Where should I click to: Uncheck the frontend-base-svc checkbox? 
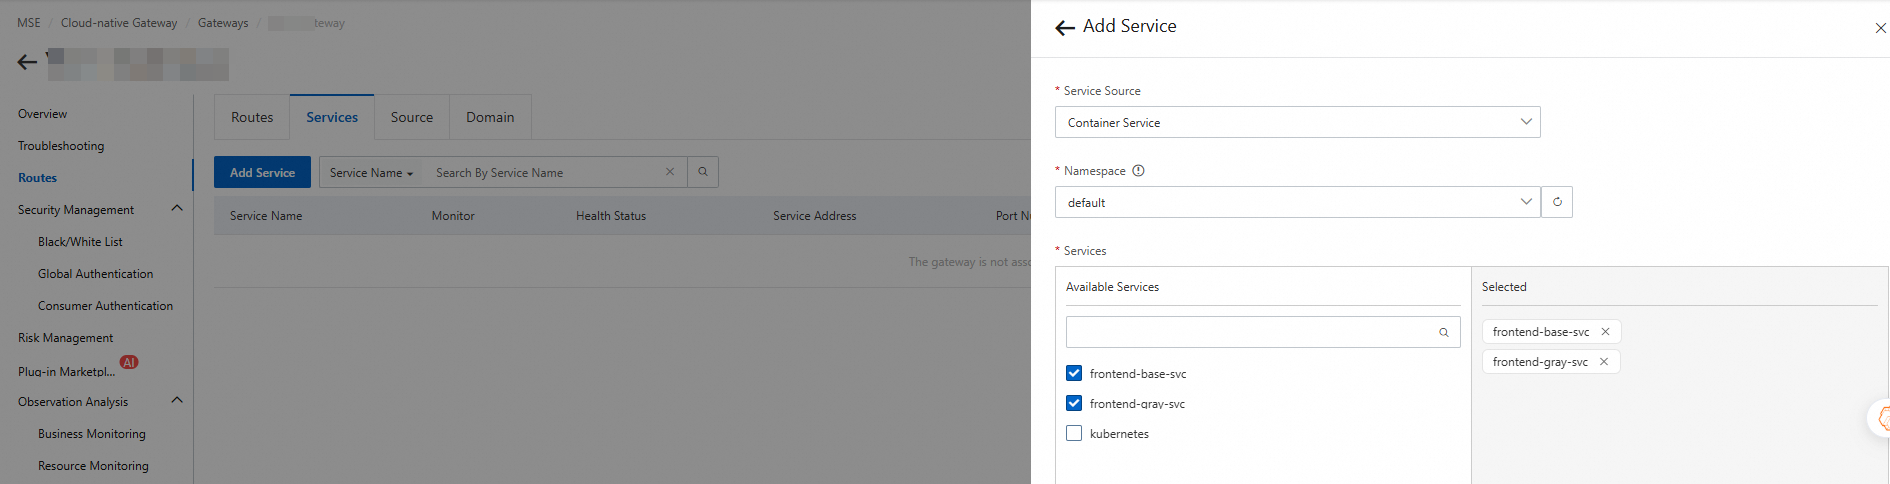pos(1074,373)
